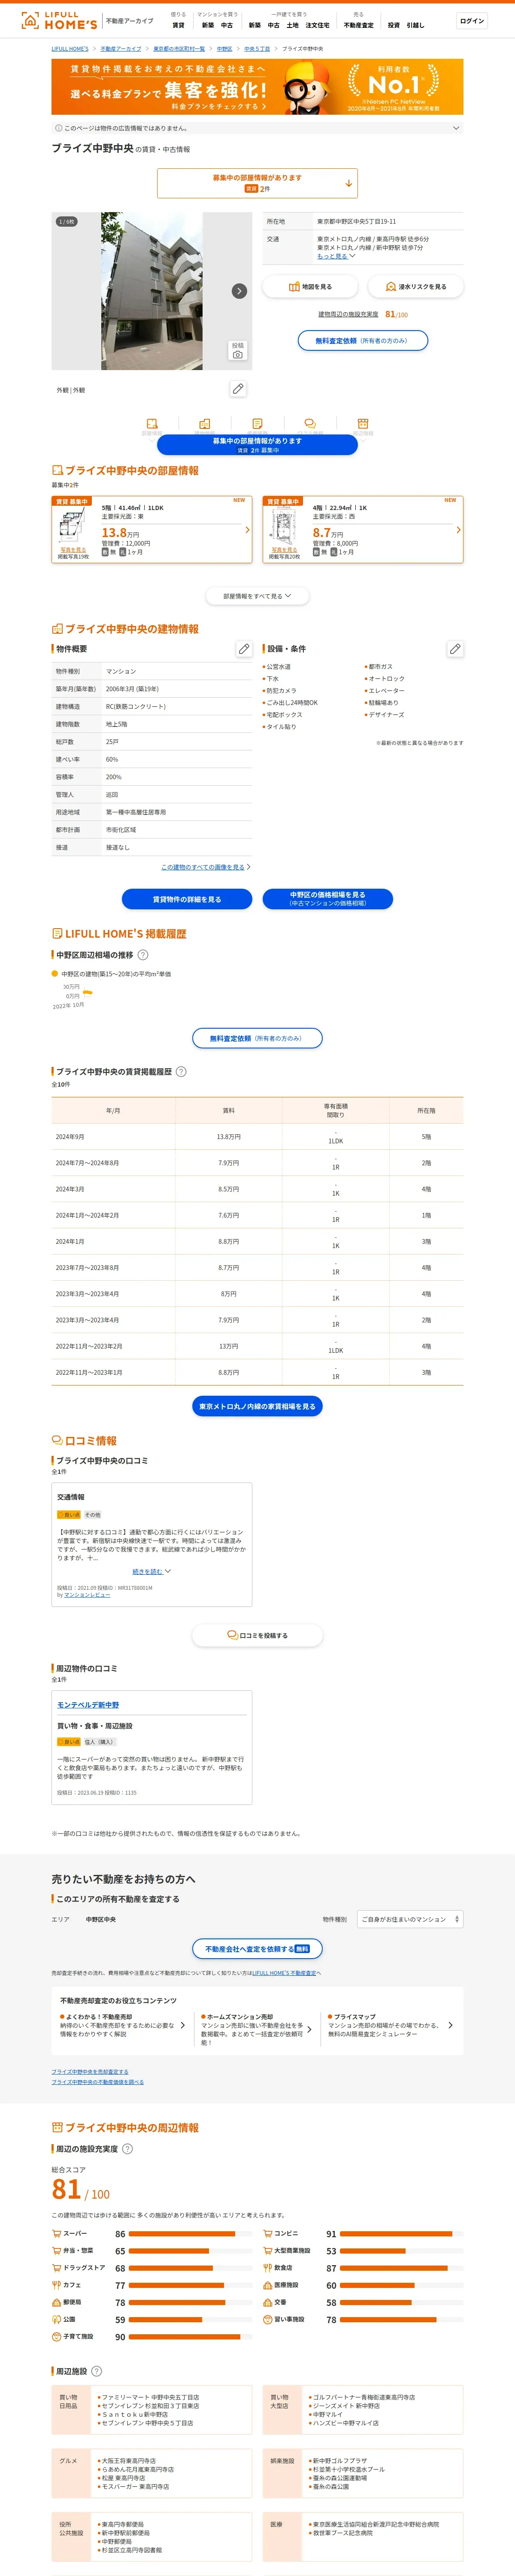
Task: Open この建物のすべての画像を見る link
Action: [x=203, y=867]
